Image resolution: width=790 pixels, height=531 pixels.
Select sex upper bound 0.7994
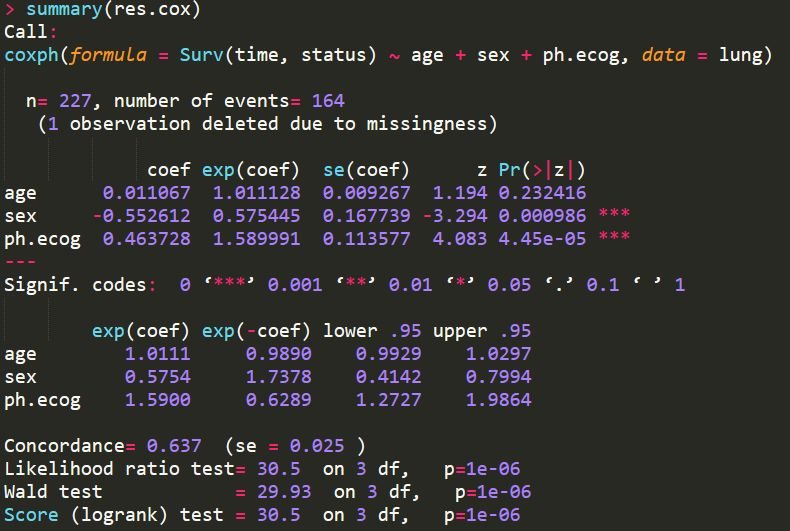[498, 377]
